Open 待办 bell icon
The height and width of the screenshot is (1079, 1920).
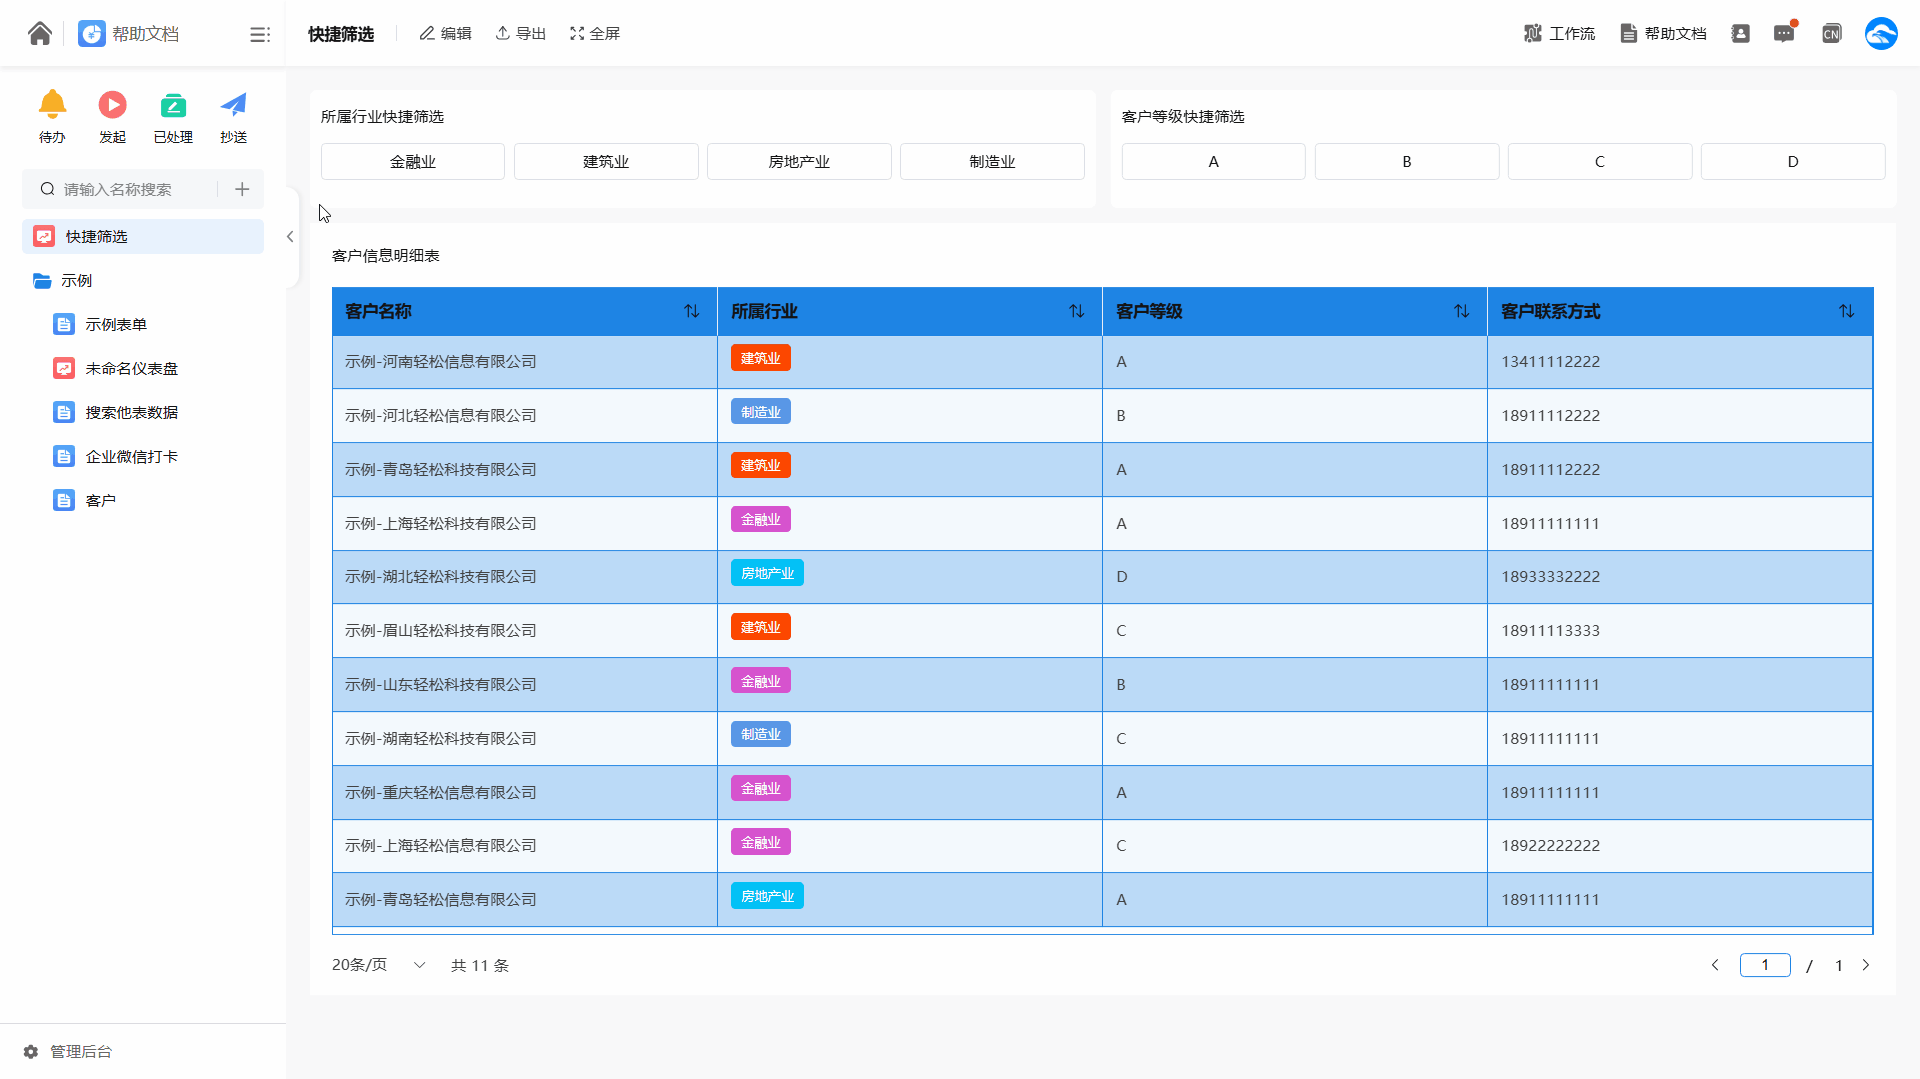52,105
